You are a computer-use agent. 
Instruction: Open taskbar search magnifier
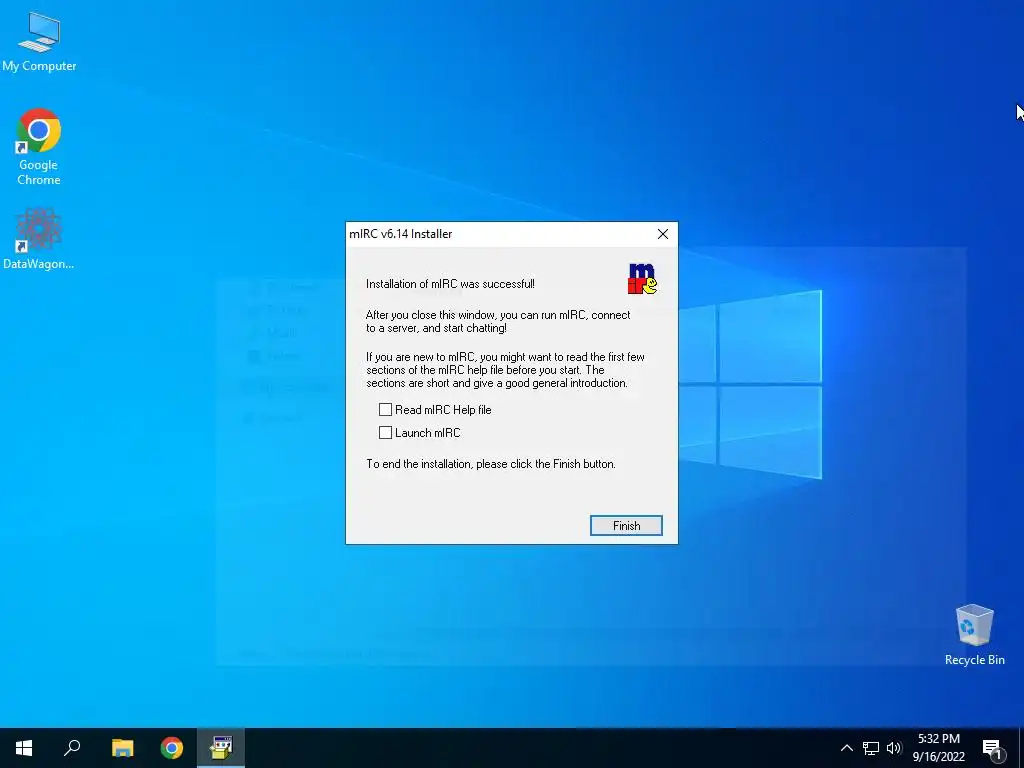coord(72,748)
